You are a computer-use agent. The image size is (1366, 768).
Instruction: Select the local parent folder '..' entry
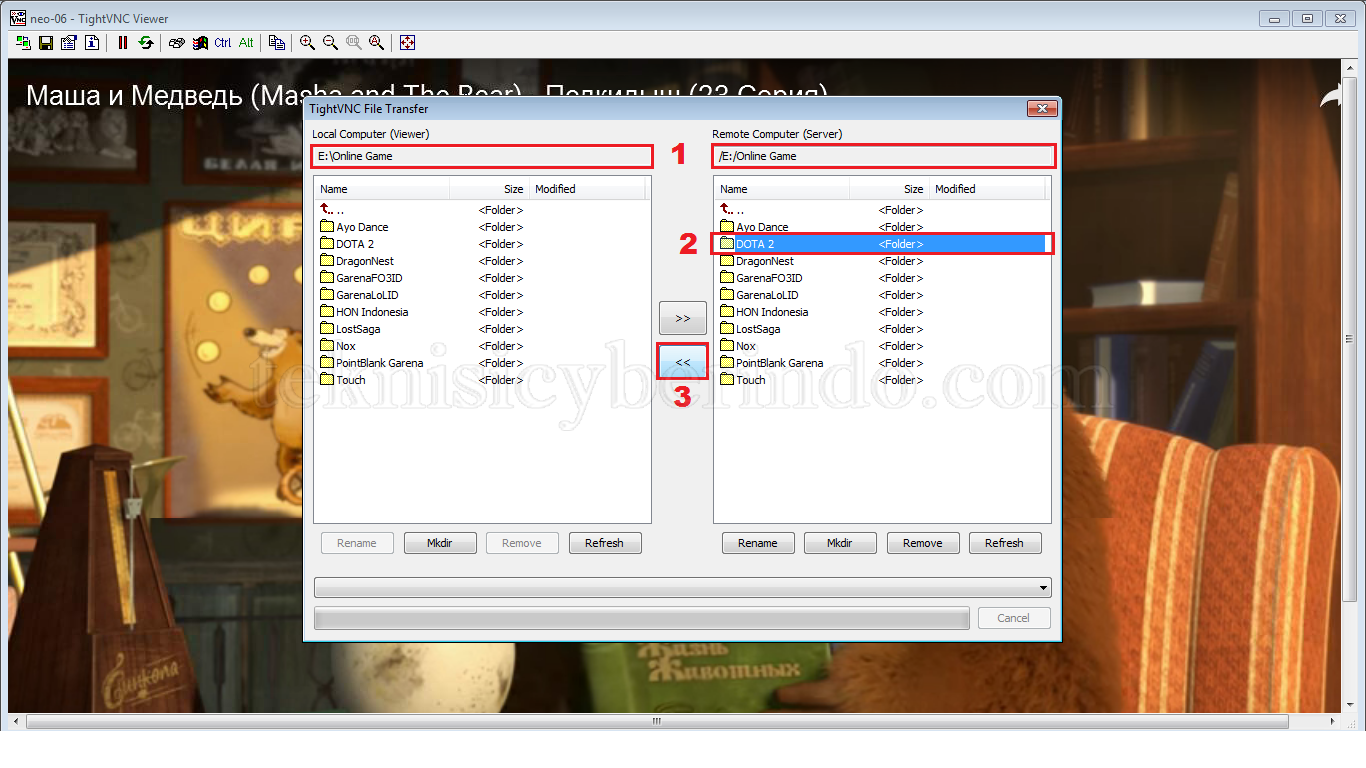pos(332,210)
